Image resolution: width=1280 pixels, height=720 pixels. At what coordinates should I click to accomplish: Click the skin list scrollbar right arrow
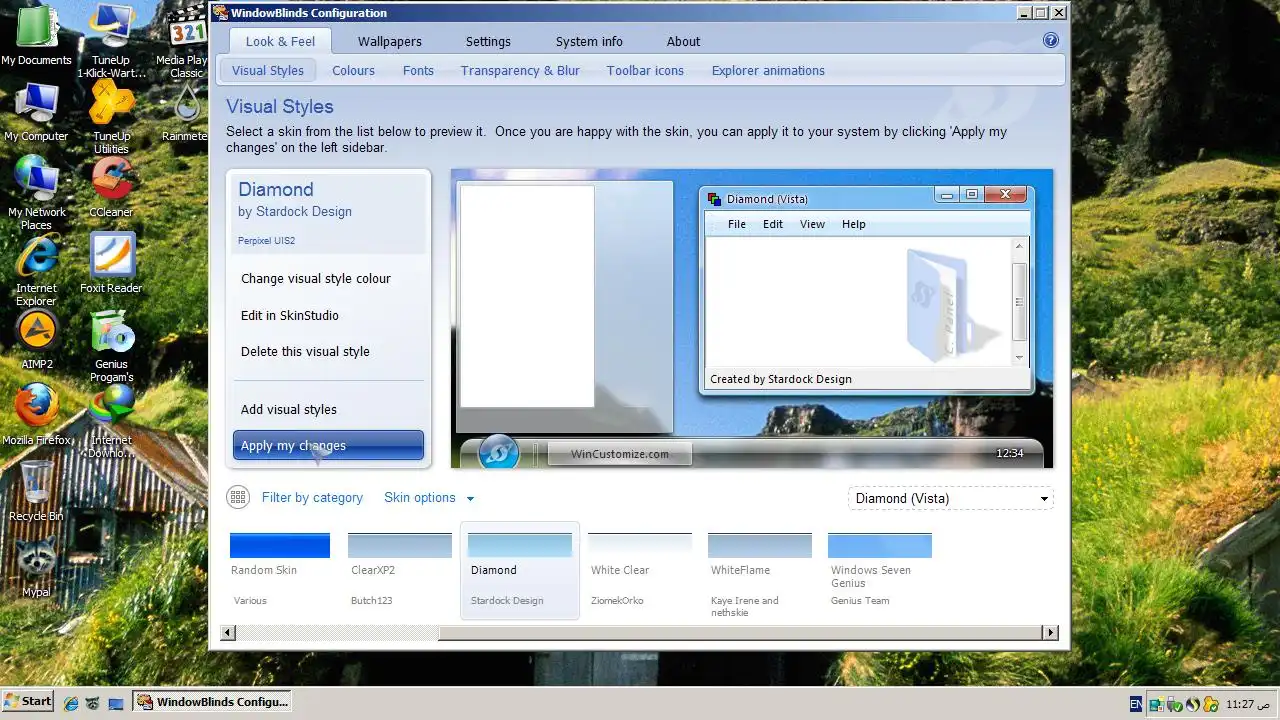1050,632
